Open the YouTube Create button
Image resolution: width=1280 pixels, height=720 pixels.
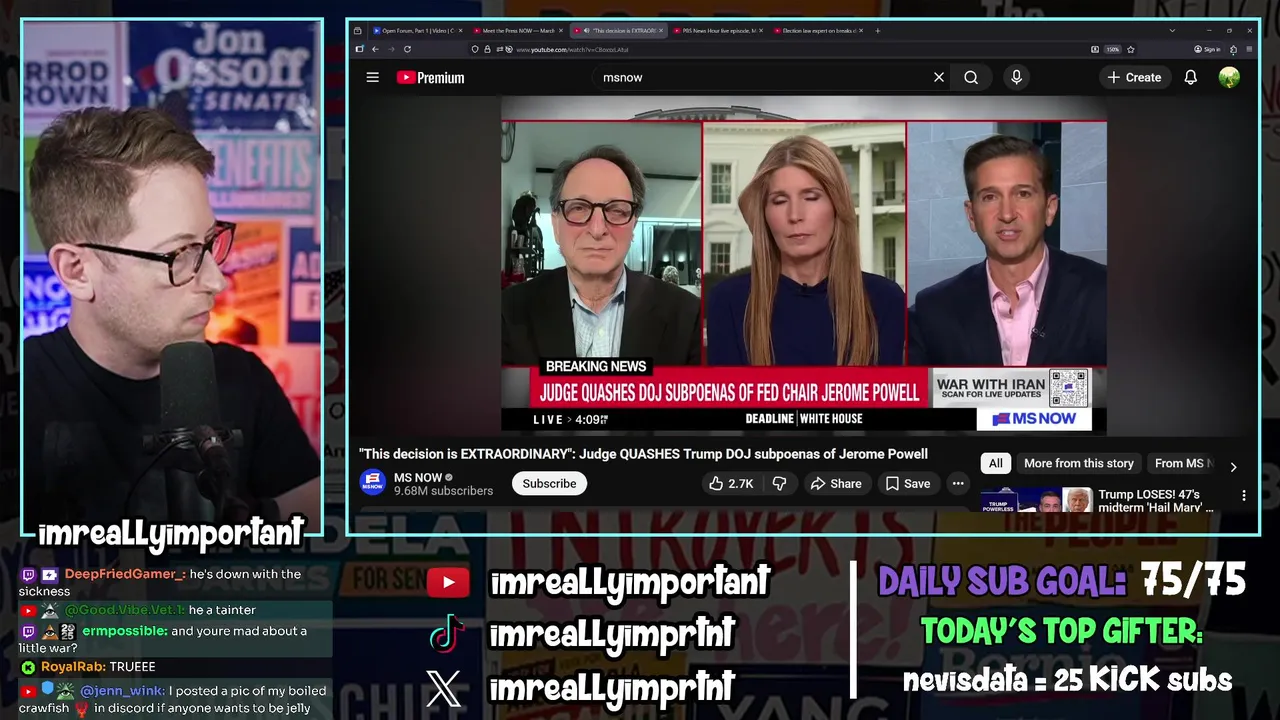click(x=1134, y=77)
